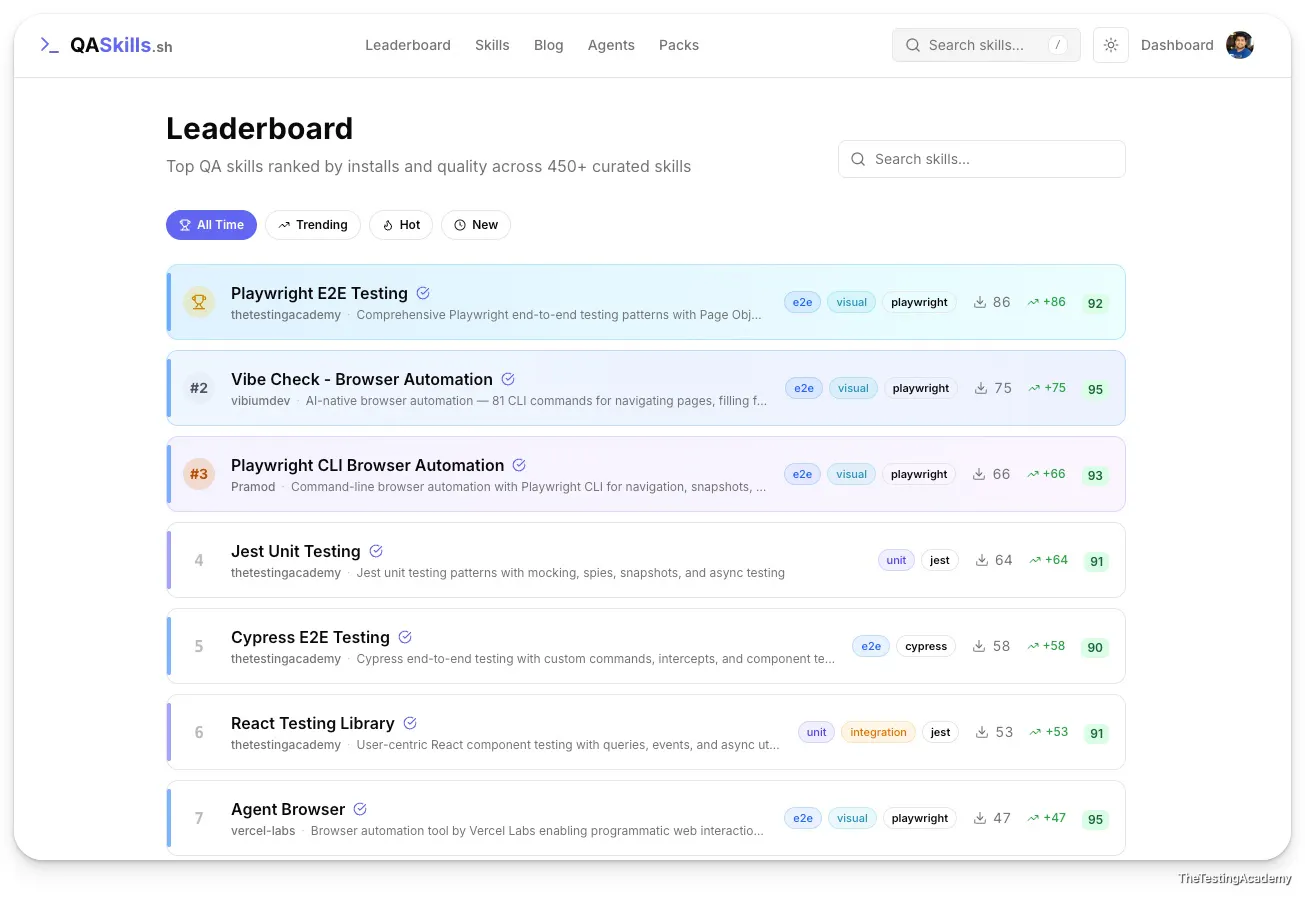Focus the leaderboard Search skills field
This screenshot has width=1305, height=899.
pos(981,159)
